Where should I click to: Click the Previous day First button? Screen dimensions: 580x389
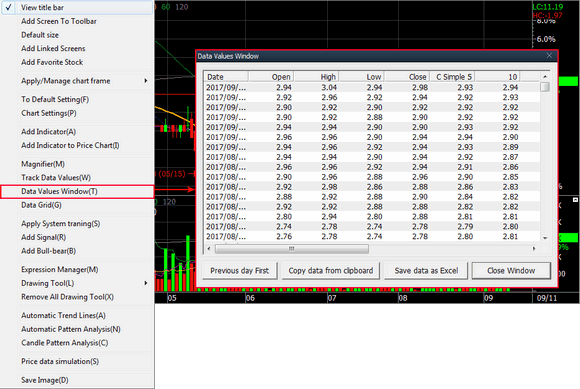pos(240,271)
